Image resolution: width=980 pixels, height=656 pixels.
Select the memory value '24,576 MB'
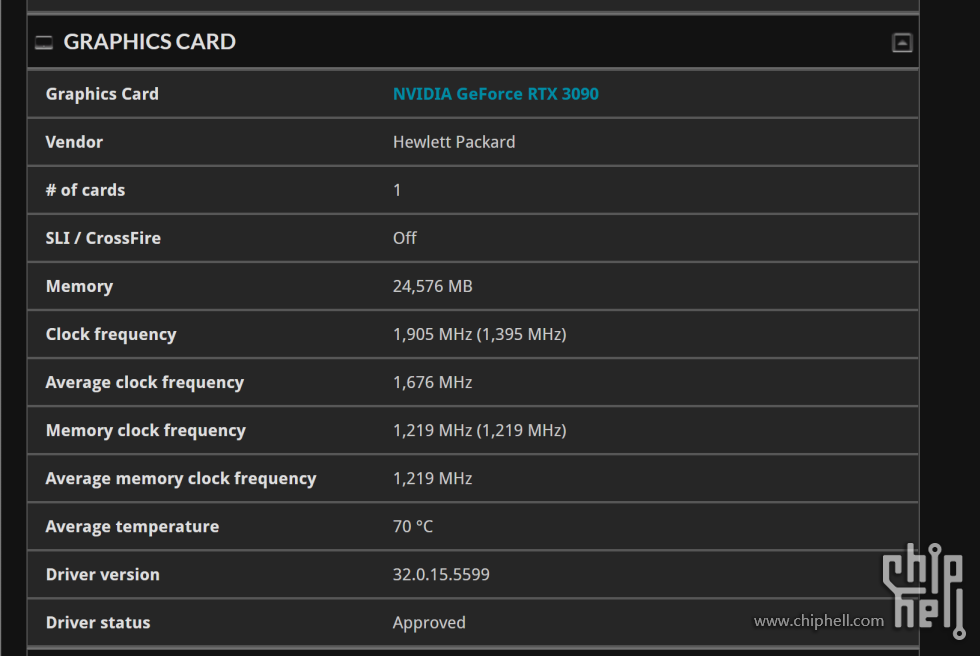(432, 287)
